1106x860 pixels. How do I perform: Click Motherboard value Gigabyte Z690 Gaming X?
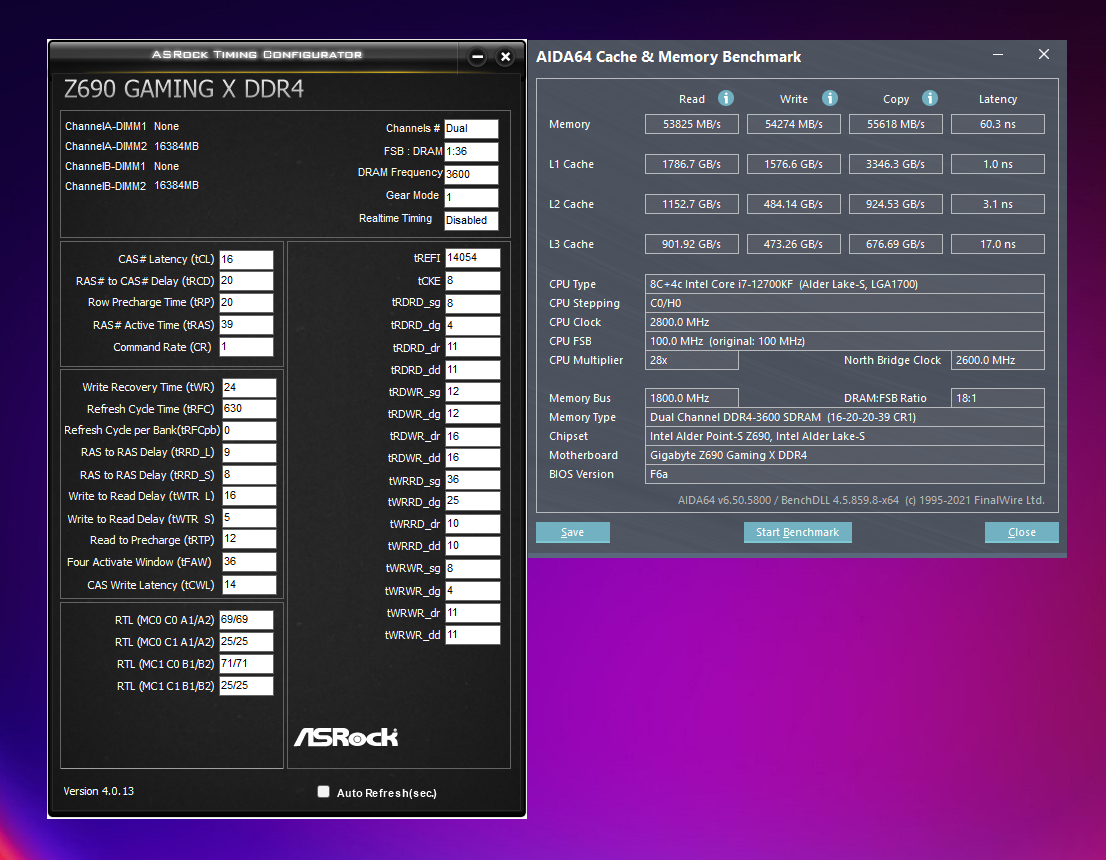click(x=844, y=455)
